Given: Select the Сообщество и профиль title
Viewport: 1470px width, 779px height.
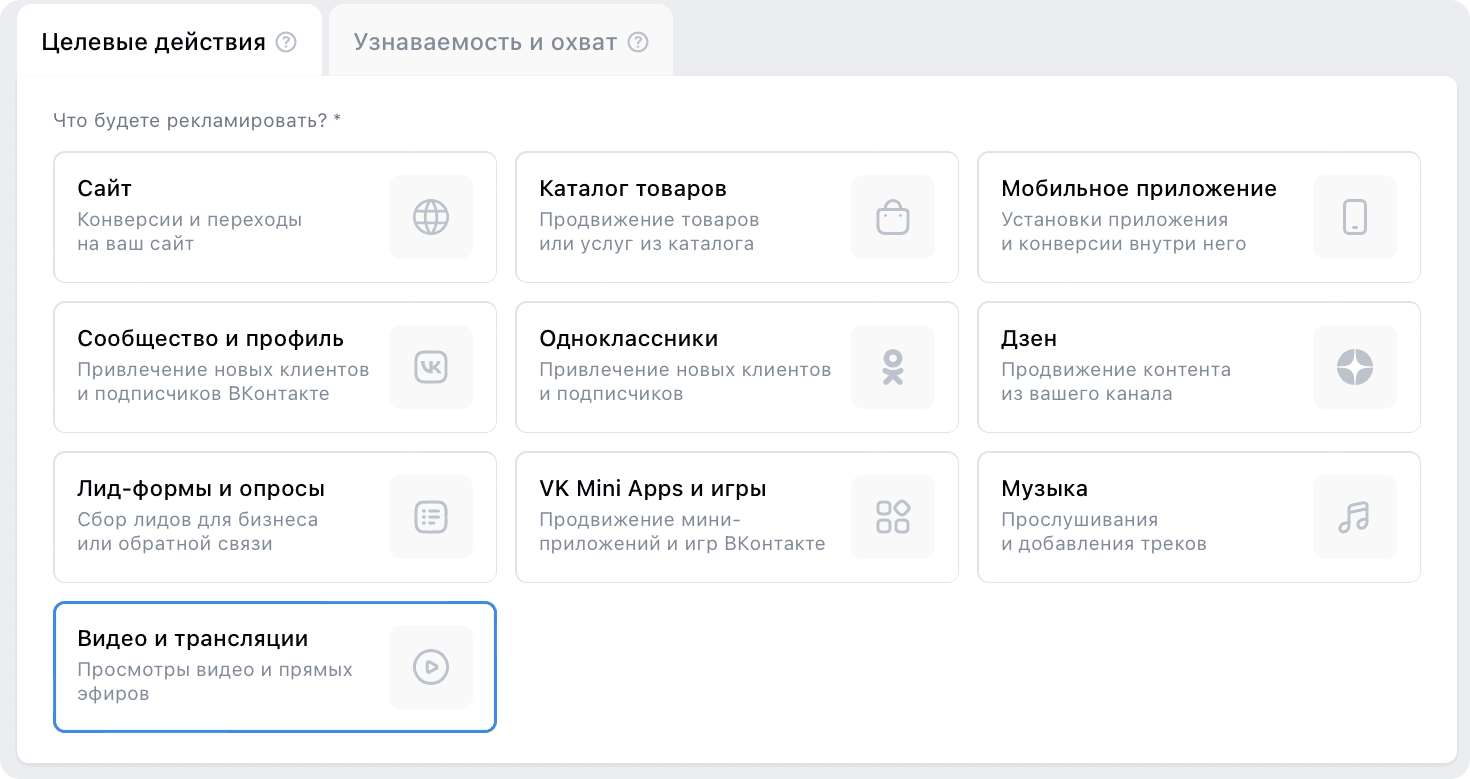Looking at the screenshot, I should point(210,339).
